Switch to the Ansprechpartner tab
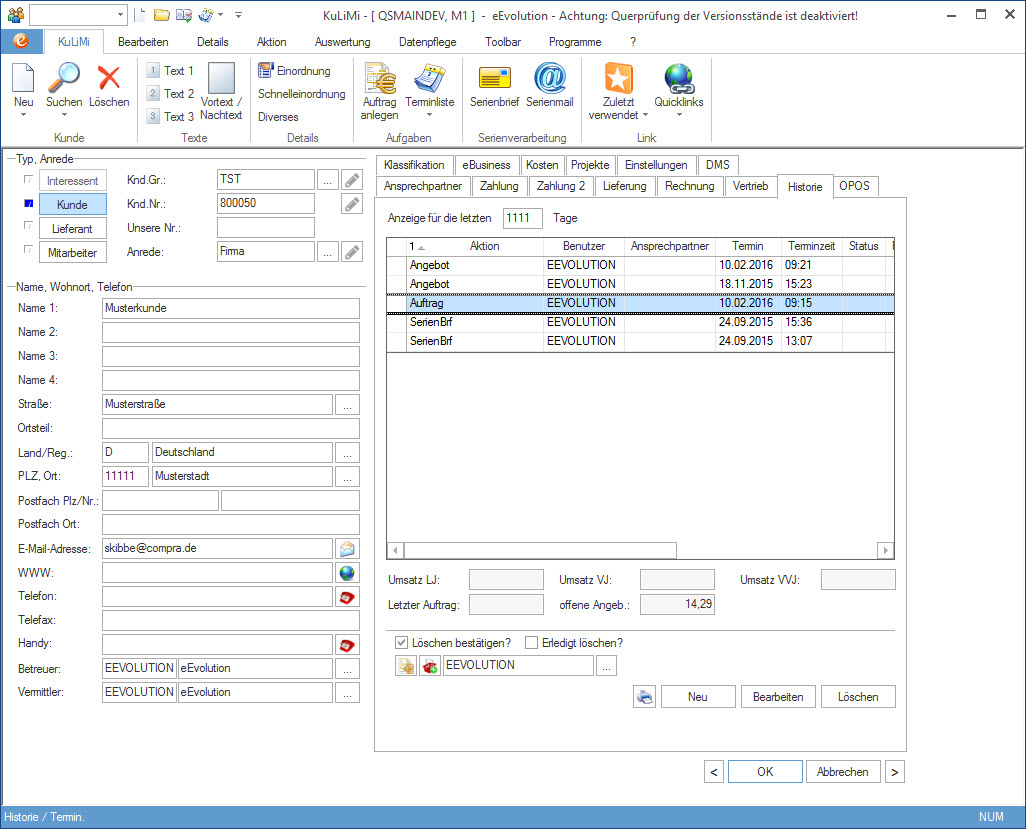Screen dimensions: 1026x829 (x=423, y=186)
